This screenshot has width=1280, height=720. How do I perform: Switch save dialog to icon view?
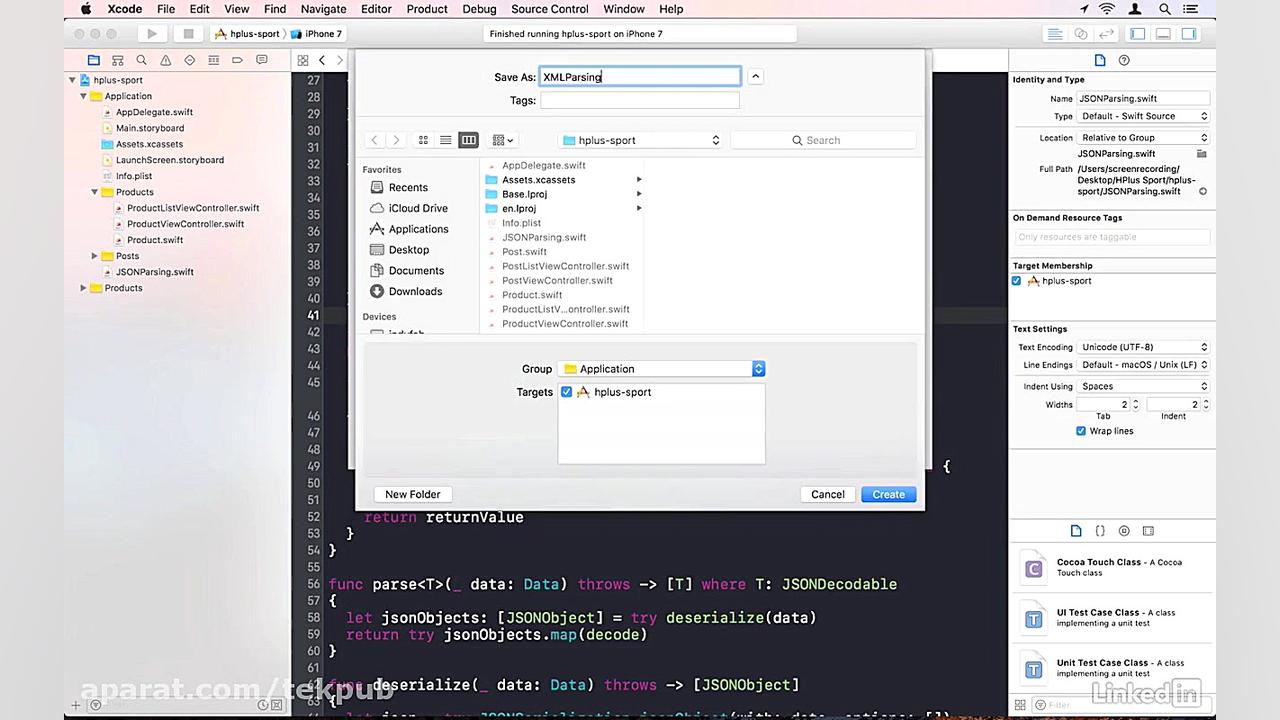pyautogui.click(x=423, y=140)
